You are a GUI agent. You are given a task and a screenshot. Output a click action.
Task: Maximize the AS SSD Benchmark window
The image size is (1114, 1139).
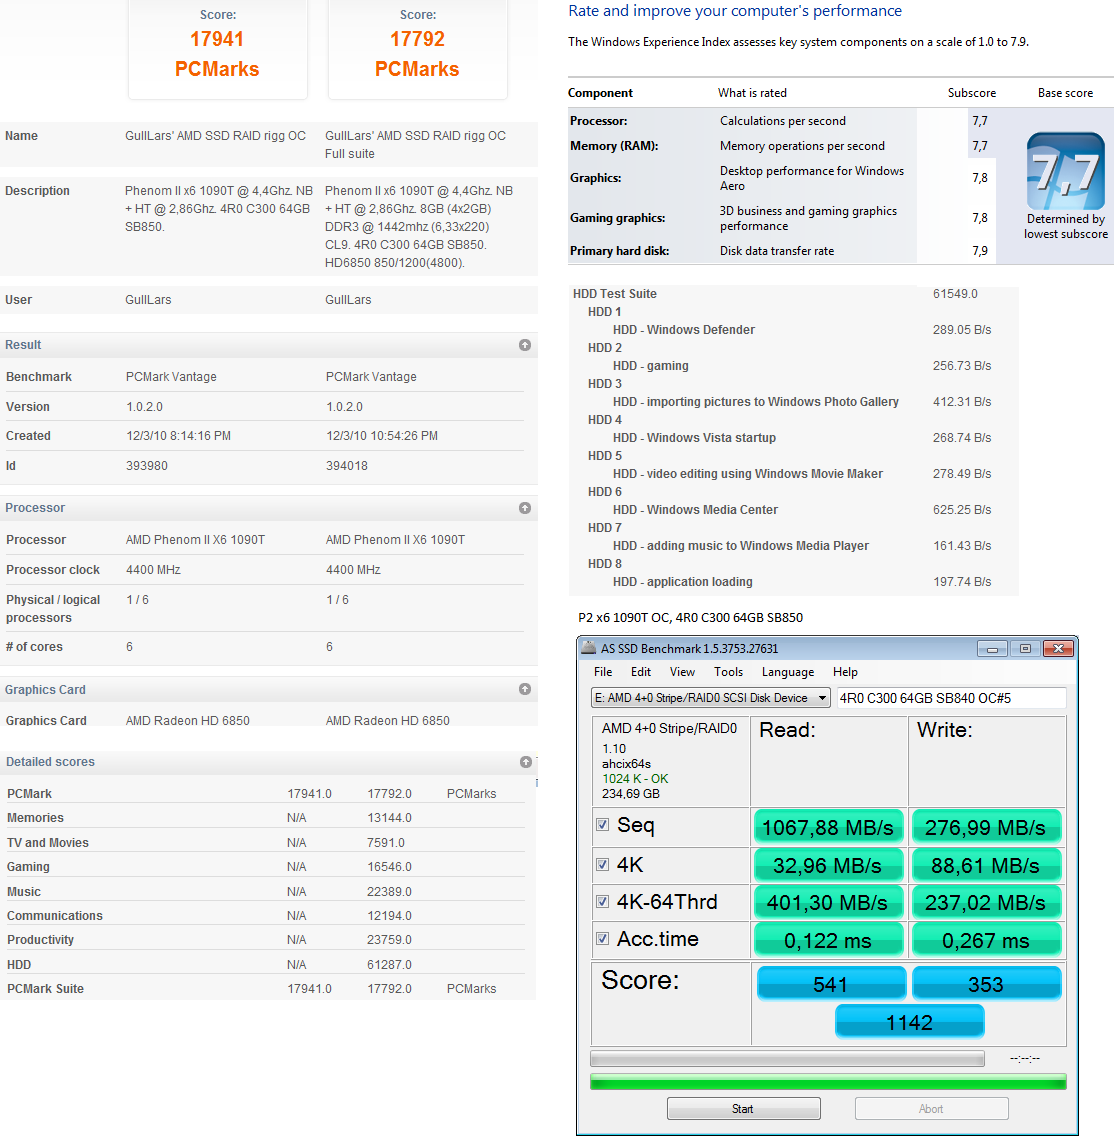tap(1025, 649)
